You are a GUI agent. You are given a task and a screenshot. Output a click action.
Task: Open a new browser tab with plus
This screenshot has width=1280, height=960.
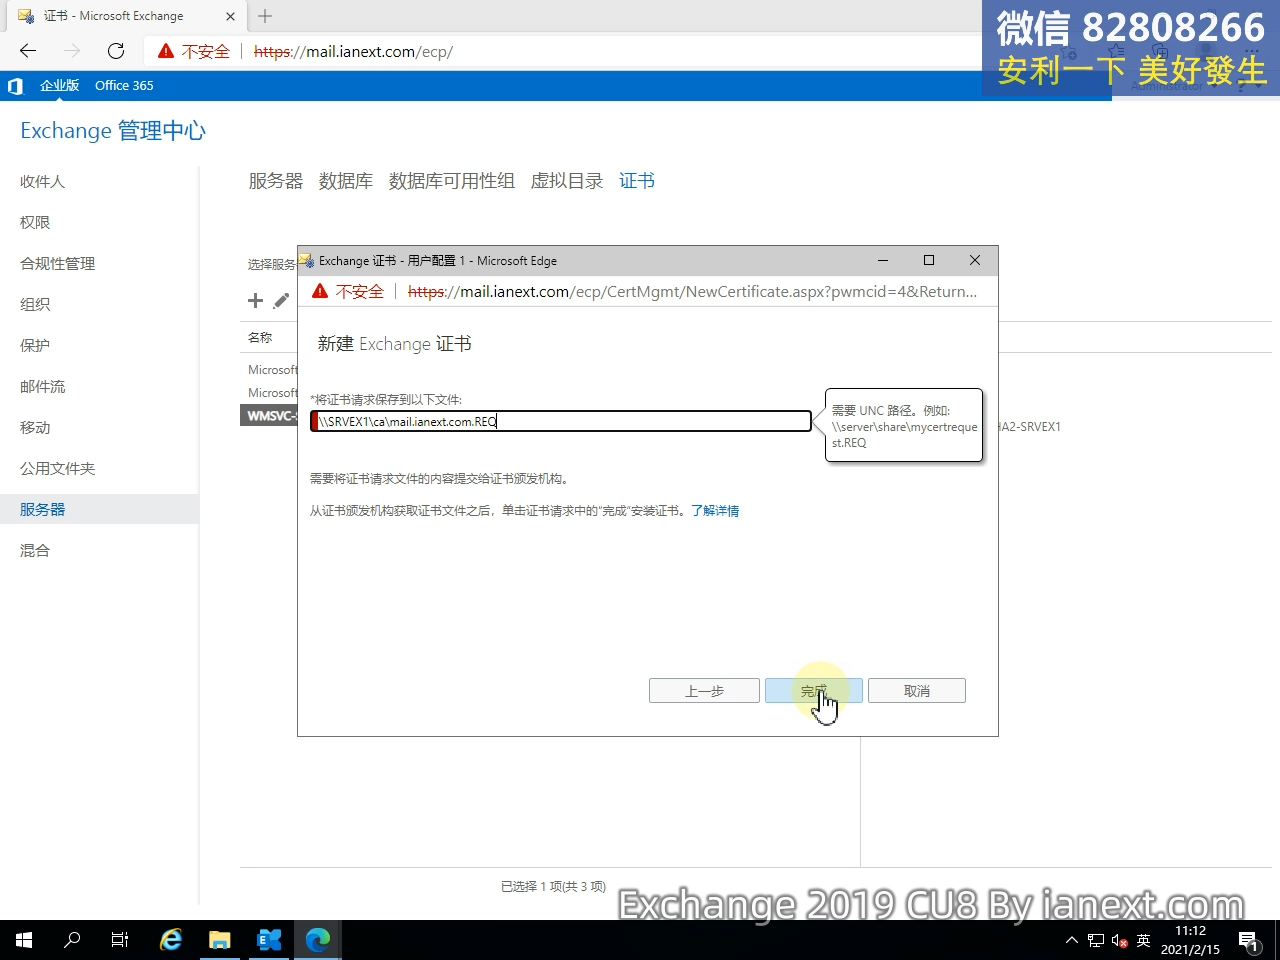[265, 16]
